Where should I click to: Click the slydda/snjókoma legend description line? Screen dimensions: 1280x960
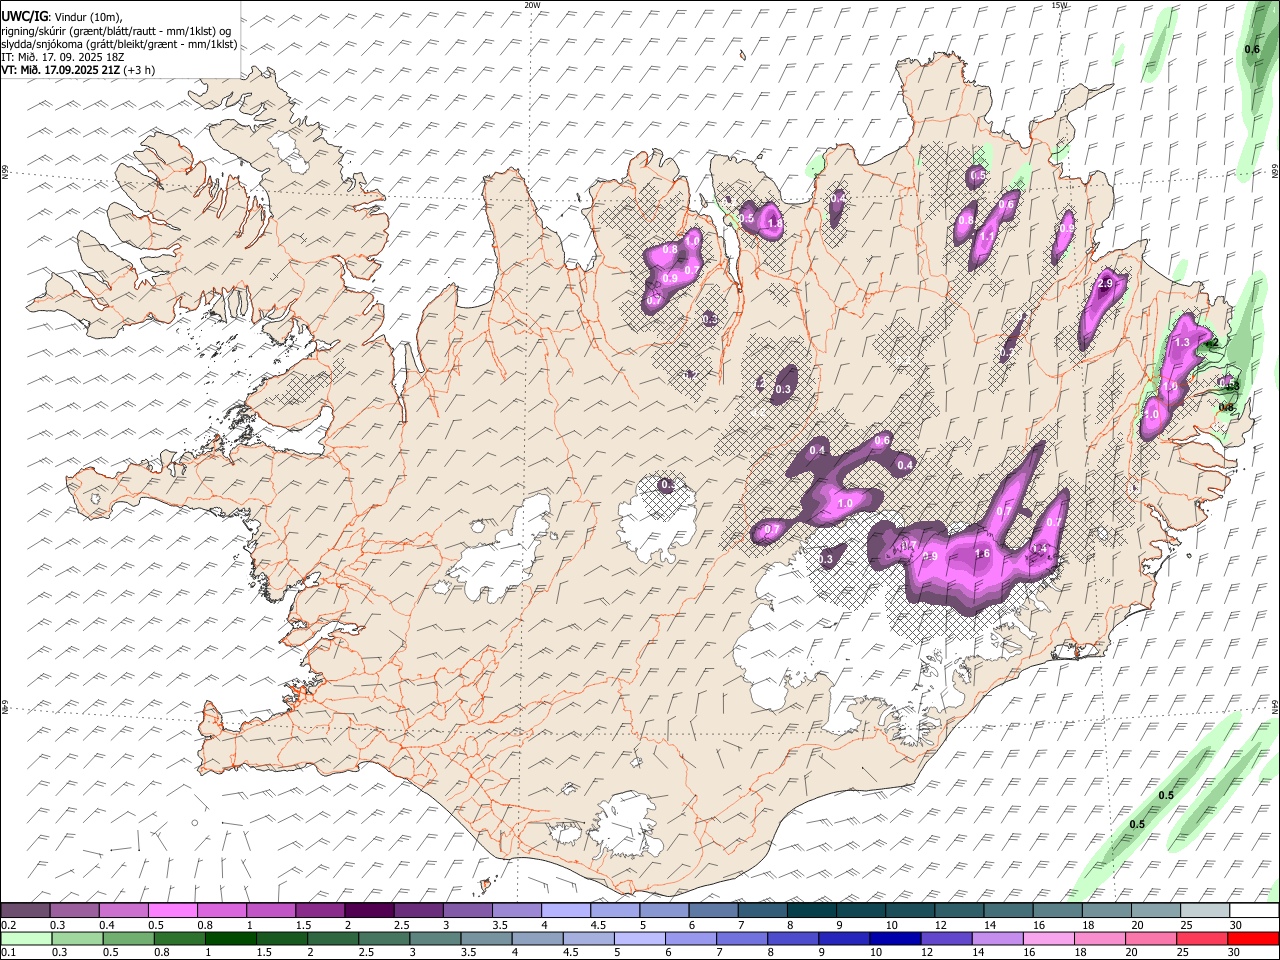pyautogui.click(x=119, y=44)
